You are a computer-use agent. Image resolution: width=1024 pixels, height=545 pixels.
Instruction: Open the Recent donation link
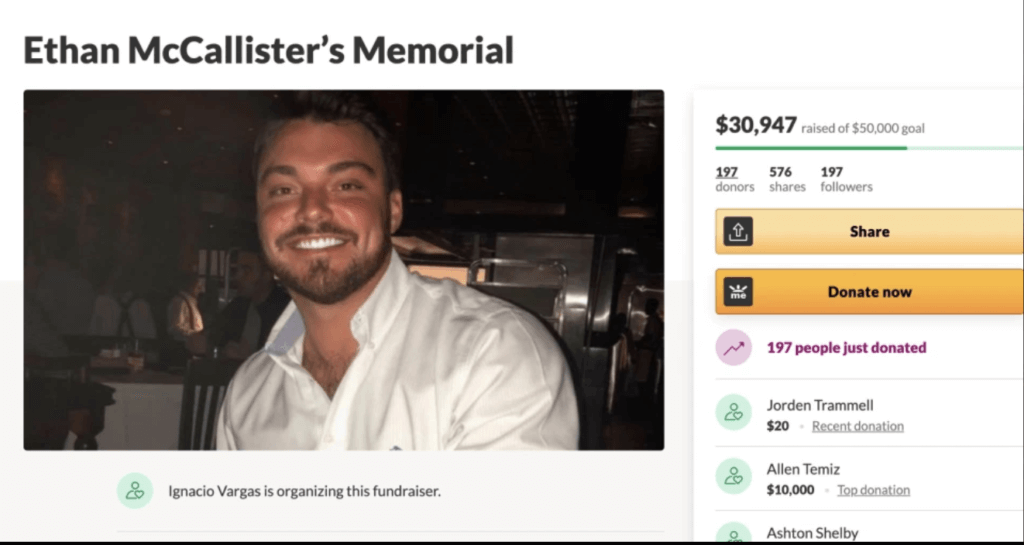pyautogui.click(x=857, y=426)
